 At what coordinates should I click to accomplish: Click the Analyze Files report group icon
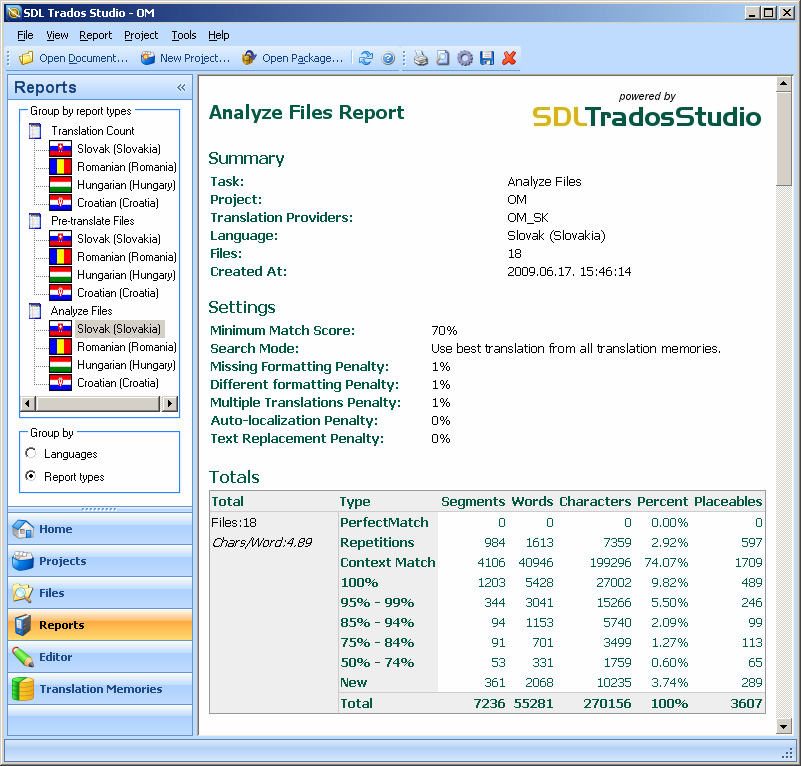tap(35, 311)
